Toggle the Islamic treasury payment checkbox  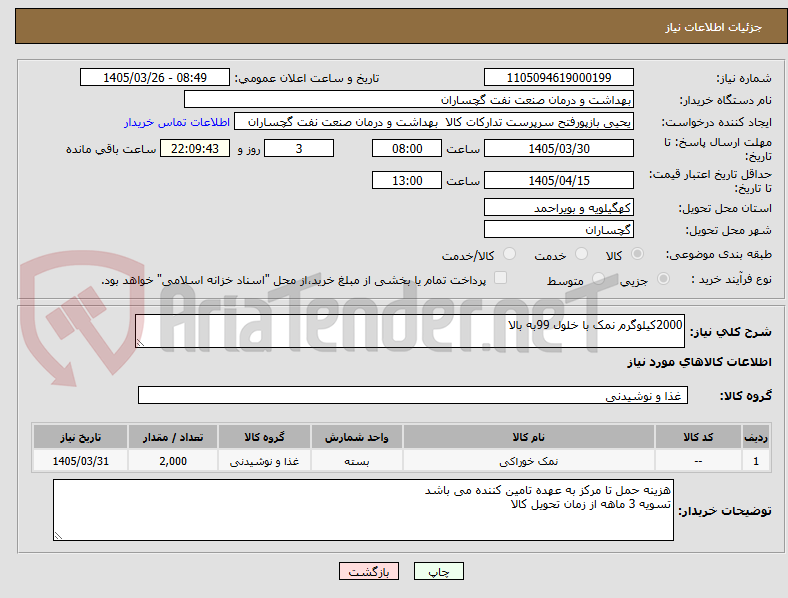pos(501,278)
